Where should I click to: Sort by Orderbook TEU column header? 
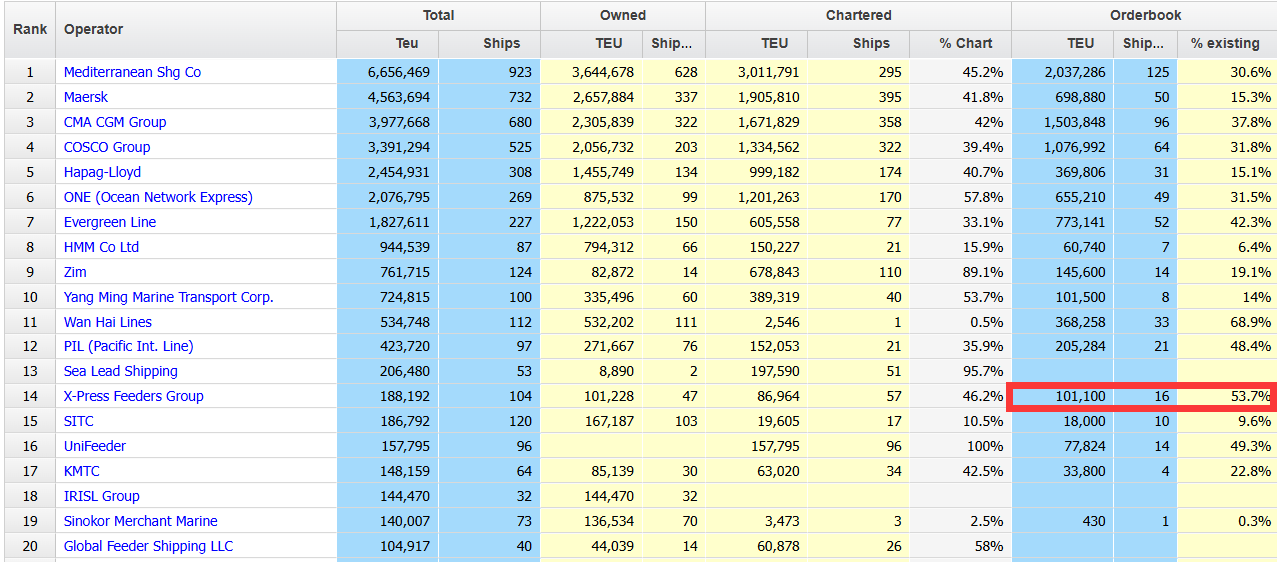click(1063, 43)
